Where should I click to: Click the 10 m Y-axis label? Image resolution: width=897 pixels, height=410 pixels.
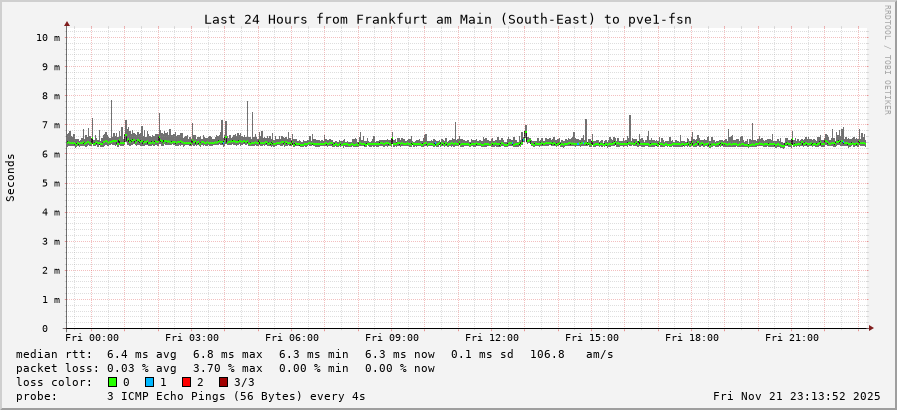[x=48, y=37]
